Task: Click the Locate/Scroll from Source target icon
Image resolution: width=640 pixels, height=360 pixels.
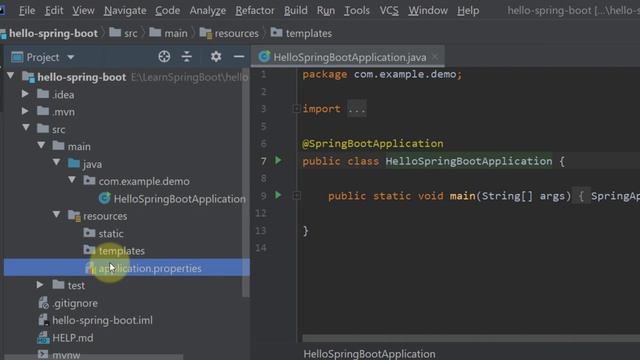Action: click(164, 56)
